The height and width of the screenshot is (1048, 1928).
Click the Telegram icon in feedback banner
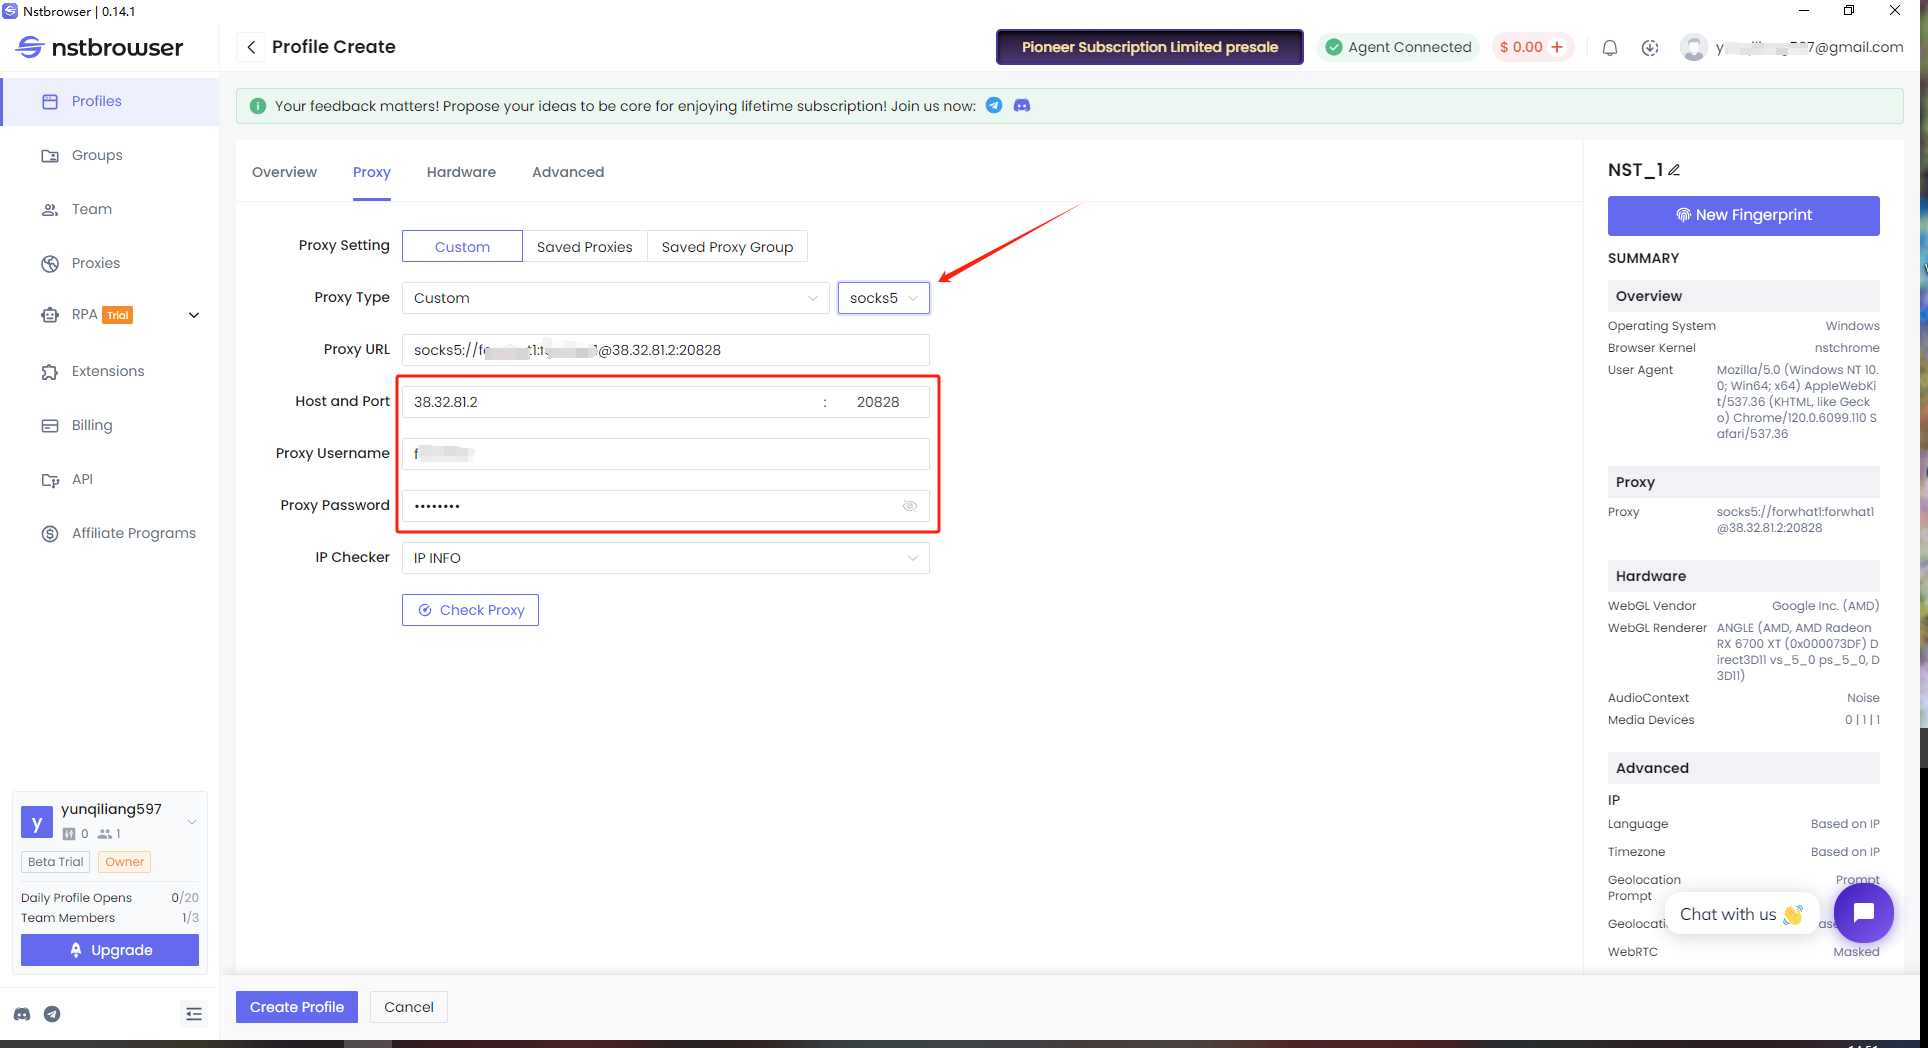coord(994,105)
